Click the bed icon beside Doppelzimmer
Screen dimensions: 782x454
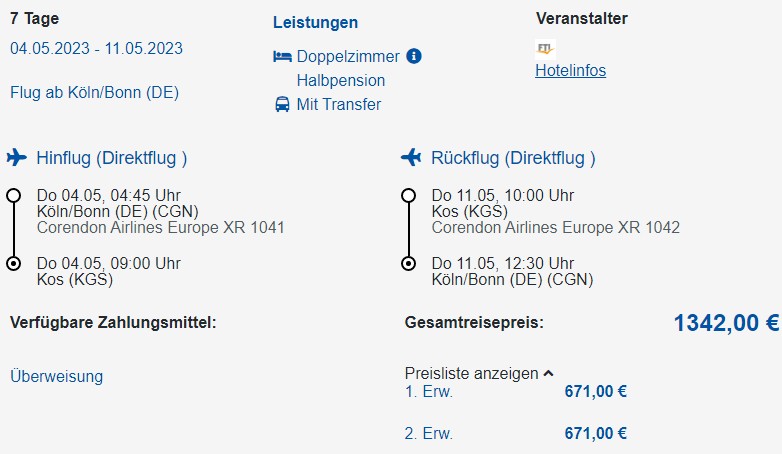click(x=282, y=57)
